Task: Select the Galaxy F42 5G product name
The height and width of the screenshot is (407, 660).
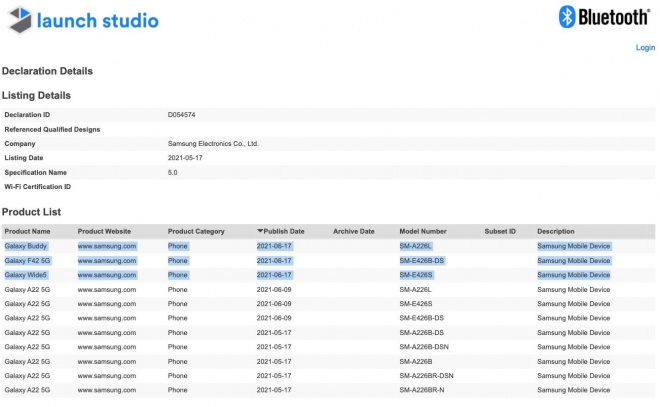Action: [27, 261]
